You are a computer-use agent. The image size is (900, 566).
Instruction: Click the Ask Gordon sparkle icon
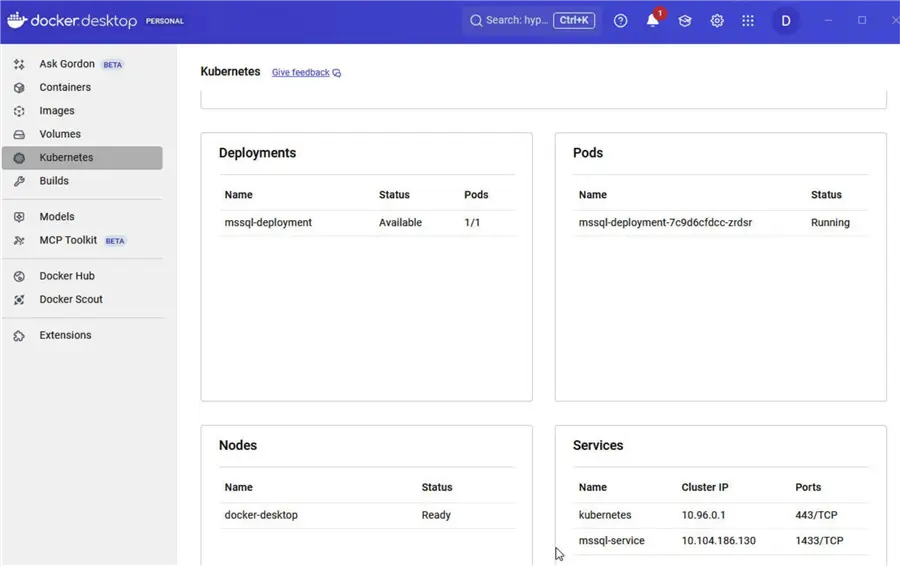[x=19, y=64]
